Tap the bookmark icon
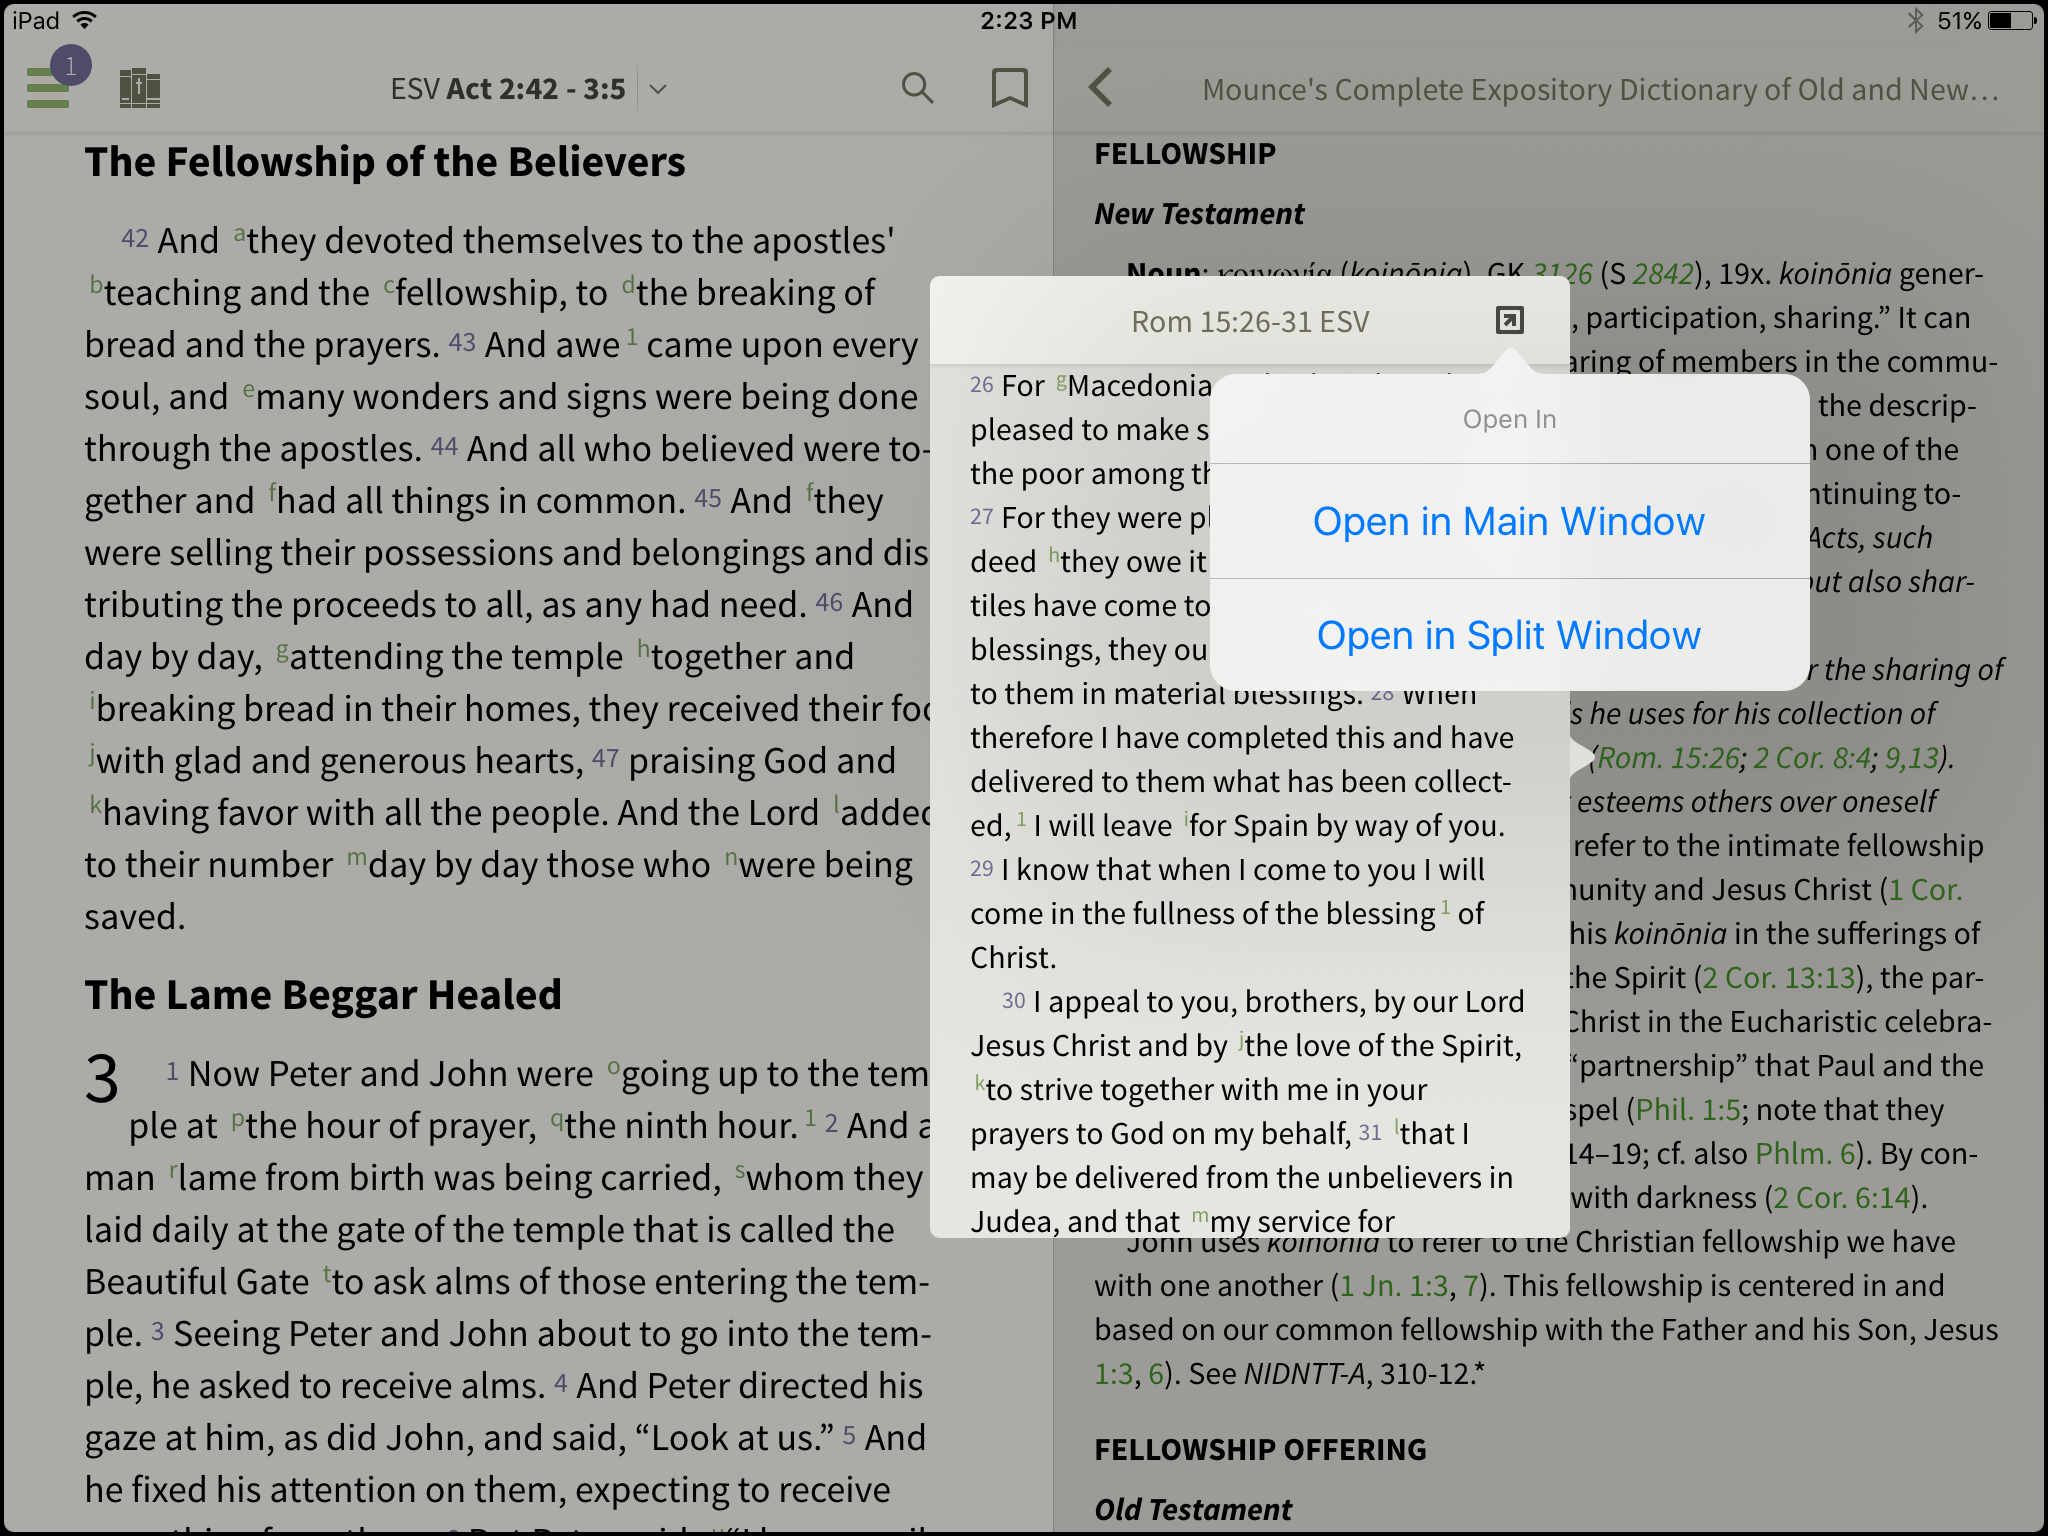The height and width of the screenshot is (1536, 2048). [x=1009, y=89]
